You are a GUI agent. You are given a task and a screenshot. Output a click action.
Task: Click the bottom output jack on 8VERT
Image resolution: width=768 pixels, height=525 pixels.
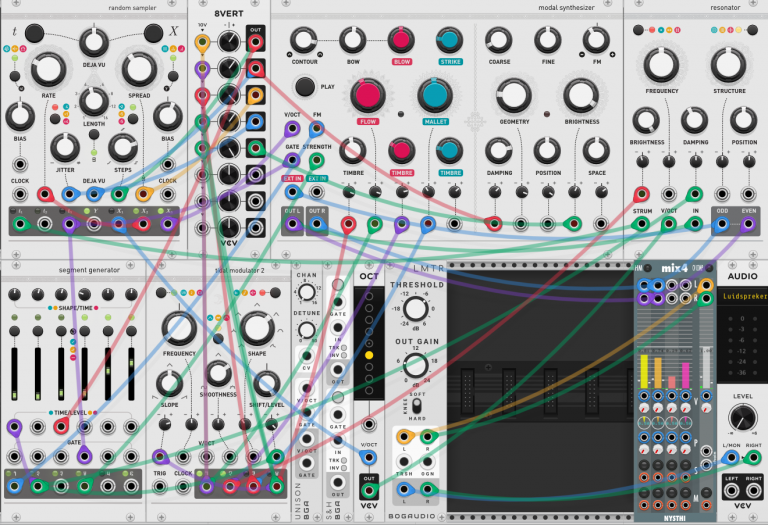click(x=255, y=228)
